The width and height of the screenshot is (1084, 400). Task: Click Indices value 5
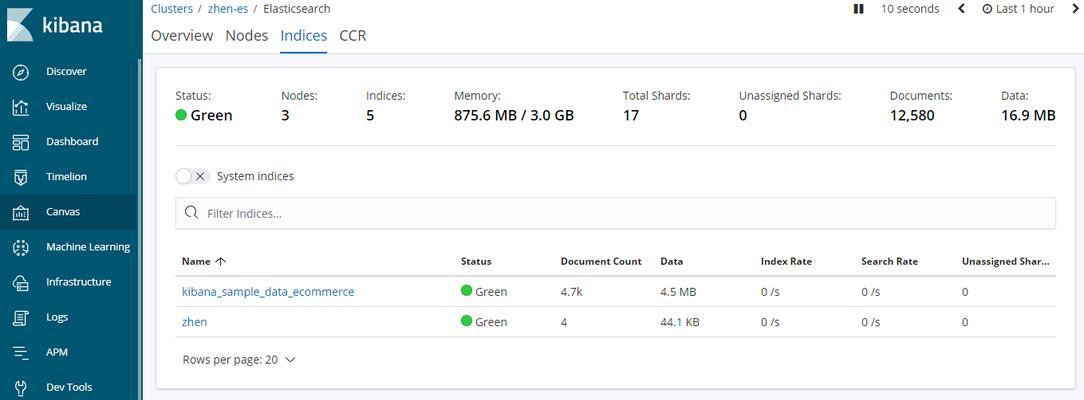(370, 115)
